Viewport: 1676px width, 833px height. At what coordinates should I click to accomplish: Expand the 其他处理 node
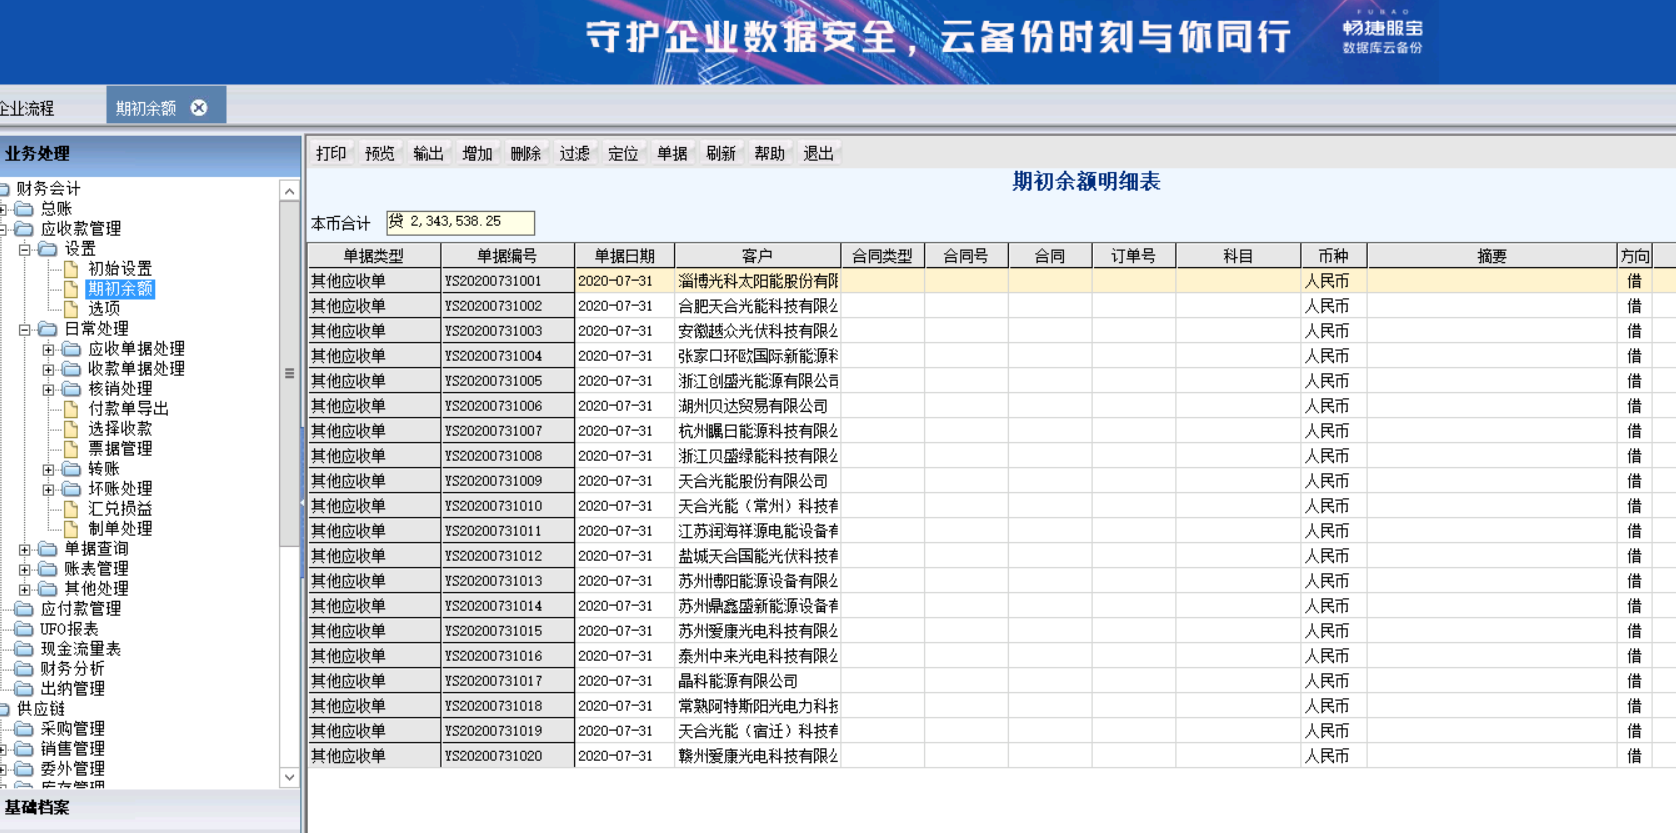point(24,589)
